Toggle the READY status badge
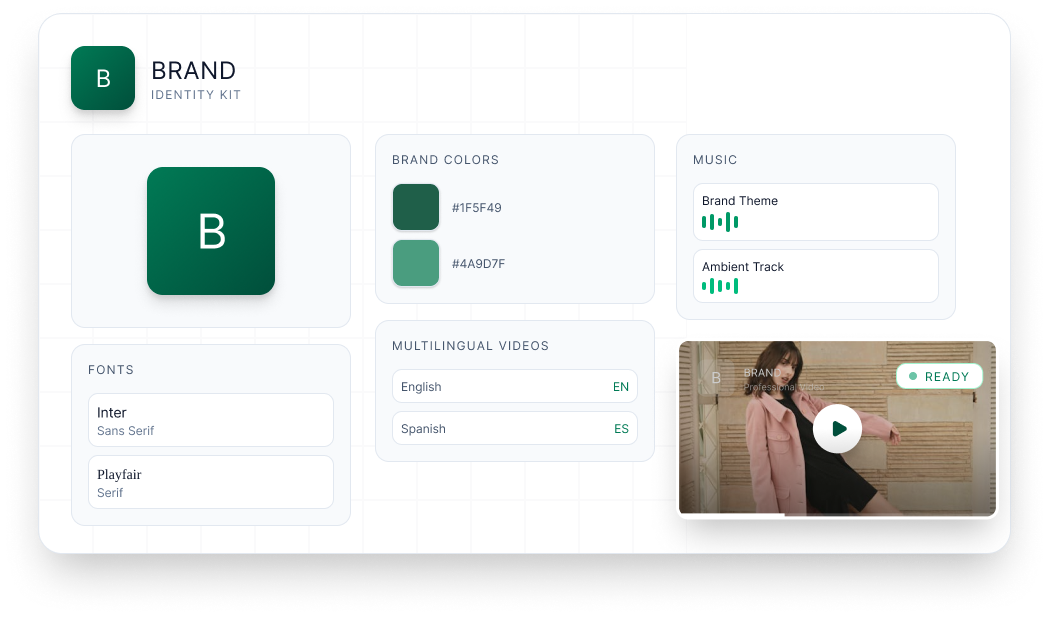This screenshot has width=1049, height=617. pos(939,376)
